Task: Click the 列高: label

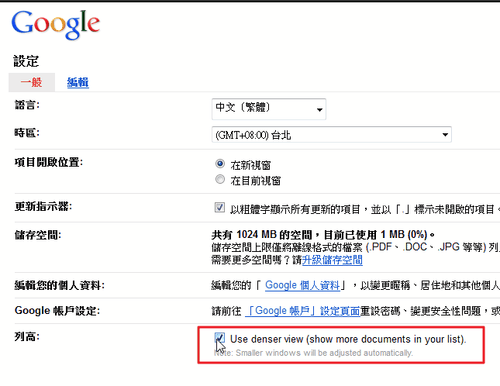Action: [x=27, y=336]
